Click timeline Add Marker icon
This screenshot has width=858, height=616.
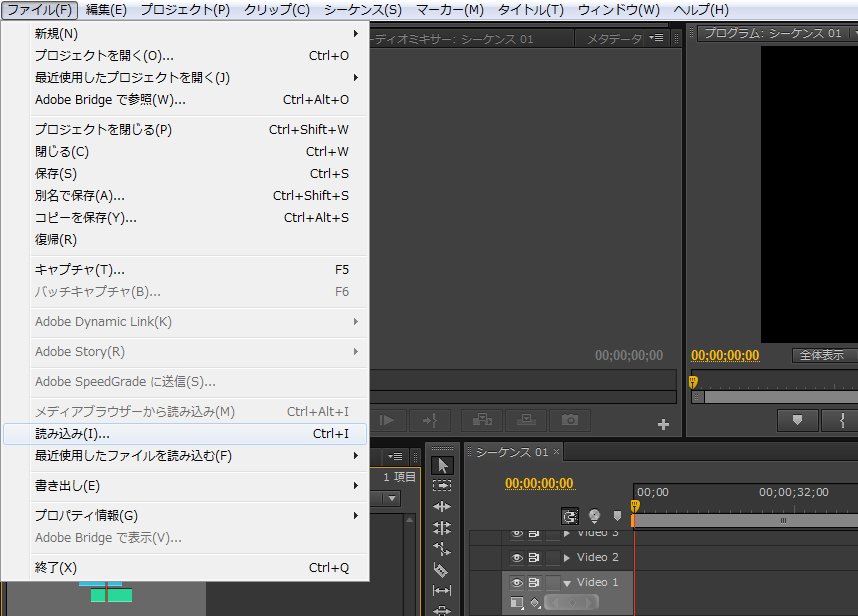coord(618,515)
